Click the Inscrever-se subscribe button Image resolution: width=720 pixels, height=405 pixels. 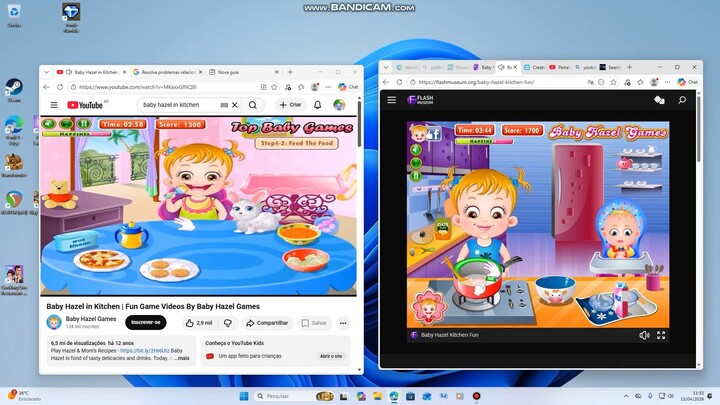coord(146,323)
